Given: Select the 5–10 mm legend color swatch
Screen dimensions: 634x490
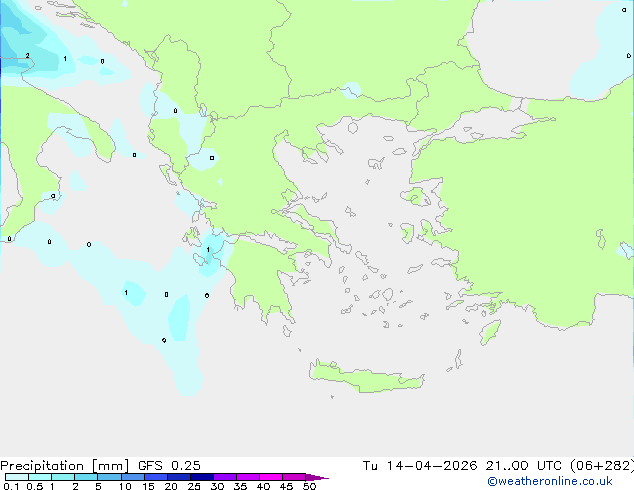Looking at the screenshot, I should 109,477.
